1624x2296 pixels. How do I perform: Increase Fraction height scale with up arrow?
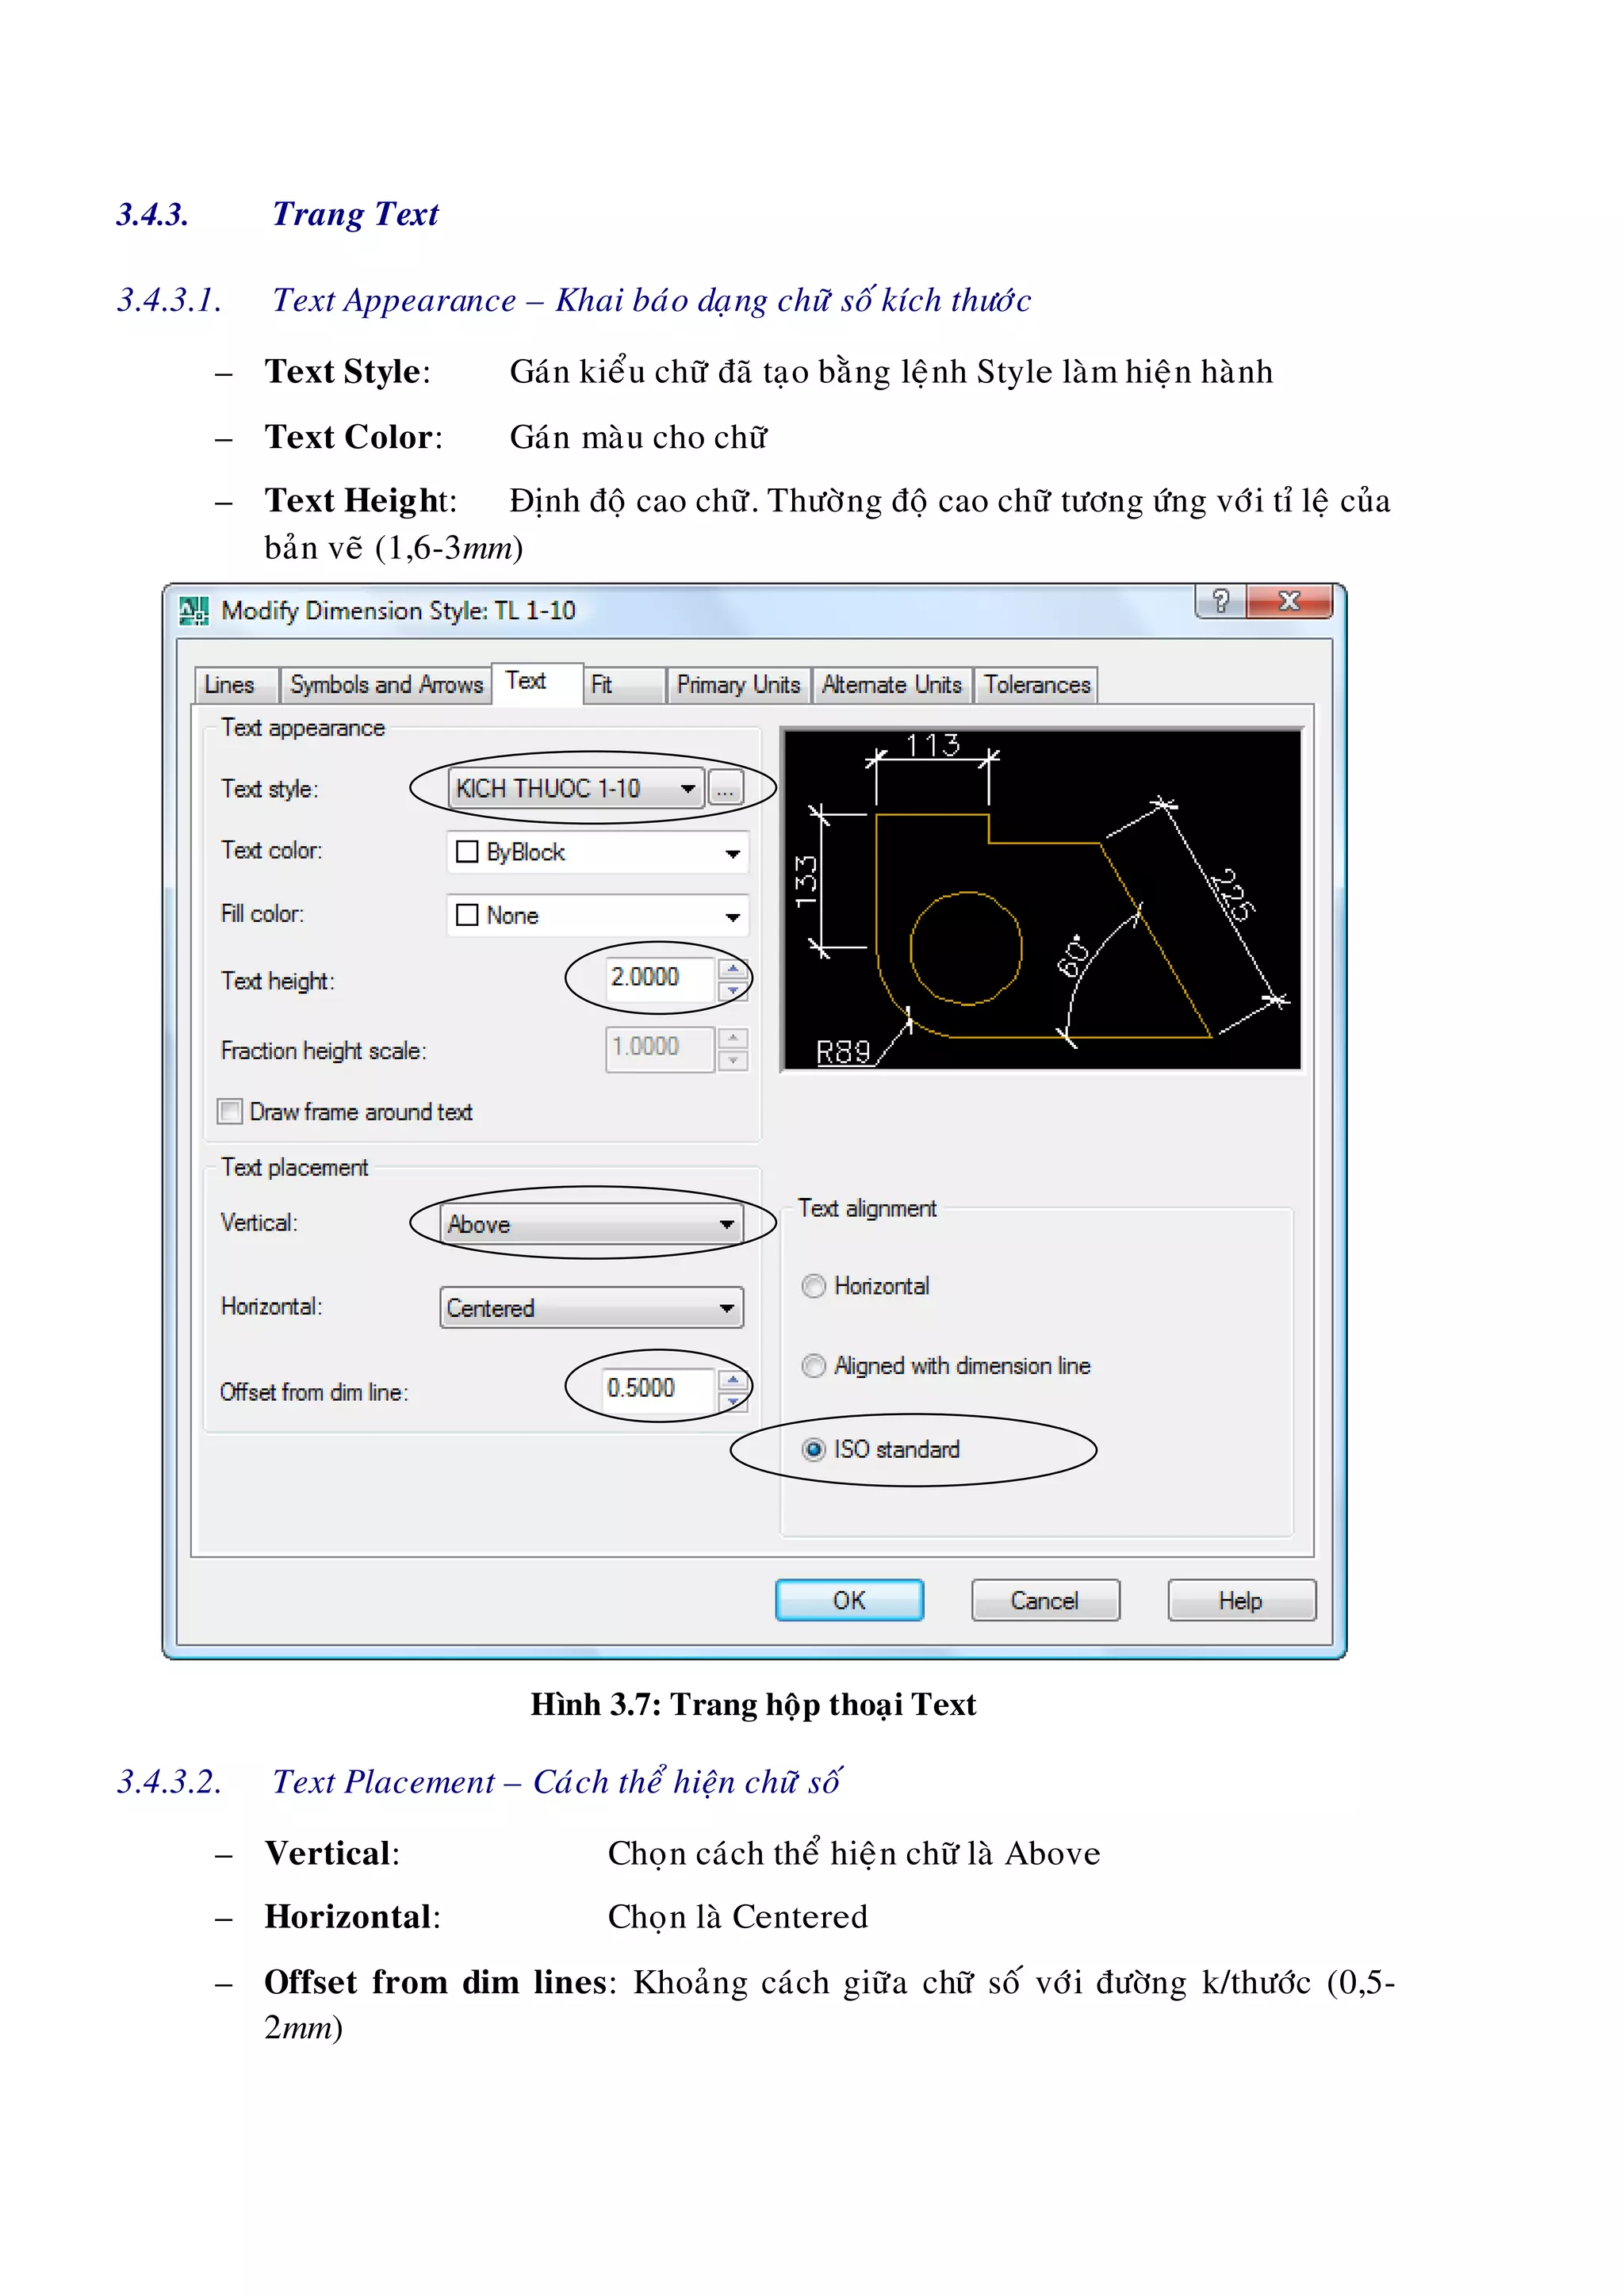click(x=733, y=1038)
